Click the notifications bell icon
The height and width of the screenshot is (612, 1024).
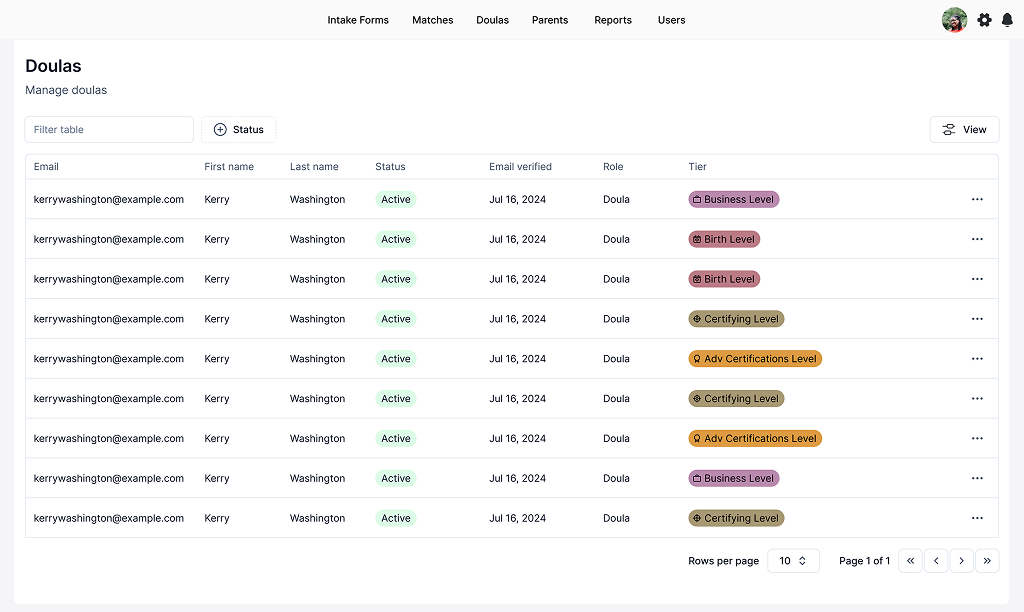pos(1007,20)
